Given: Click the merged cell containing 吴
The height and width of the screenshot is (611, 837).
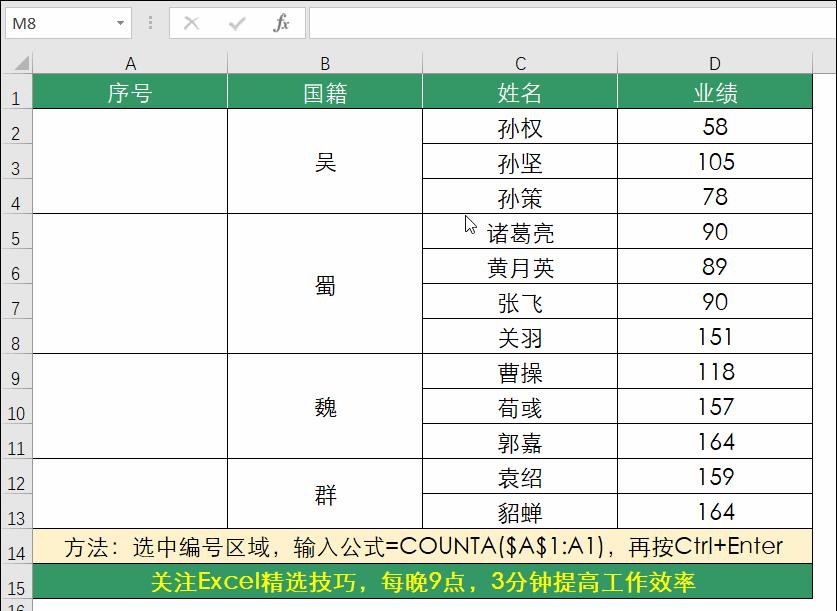Looking at the screenshot, I should point(323,161).
